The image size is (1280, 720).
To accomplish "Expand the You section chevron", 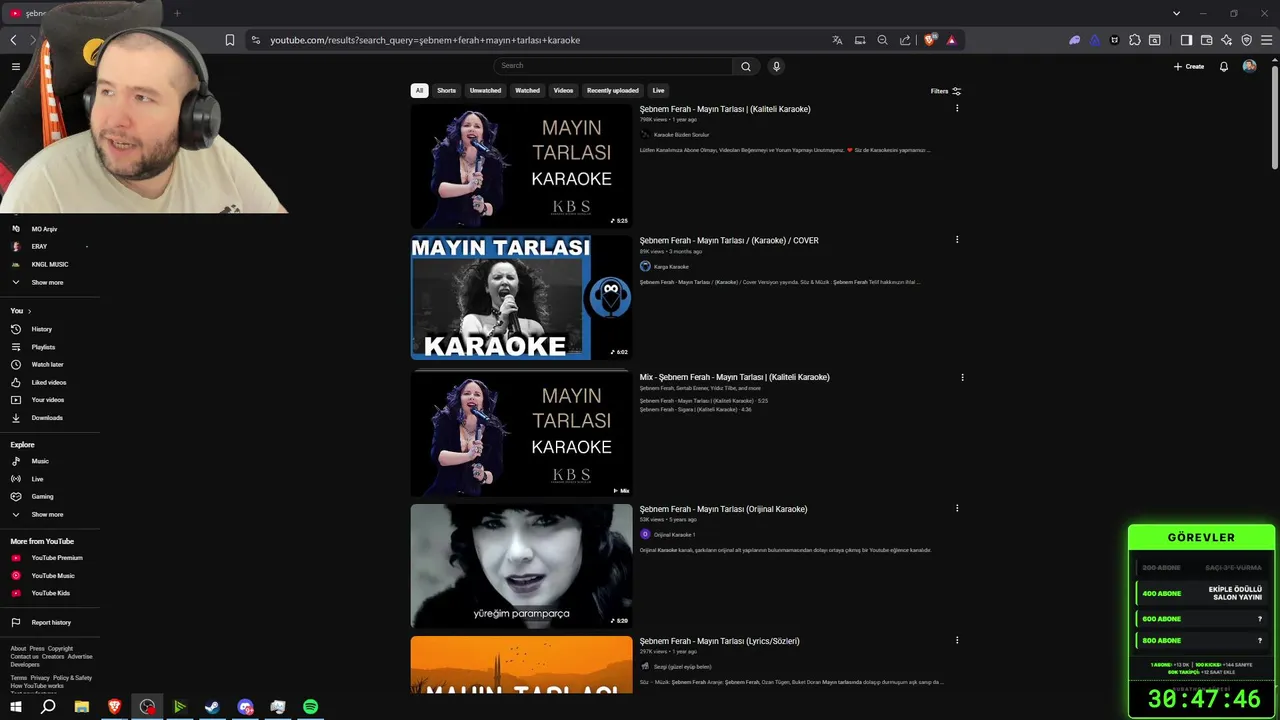I will pos(29,311).
